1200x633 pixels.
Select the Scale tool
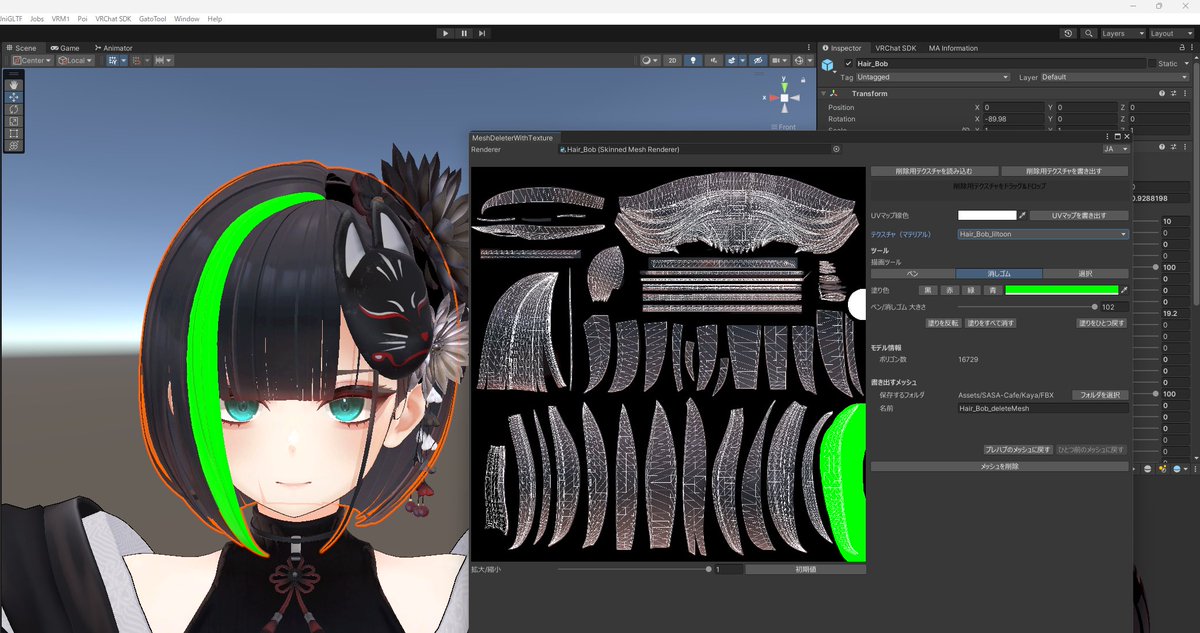[x=14, y=121]
